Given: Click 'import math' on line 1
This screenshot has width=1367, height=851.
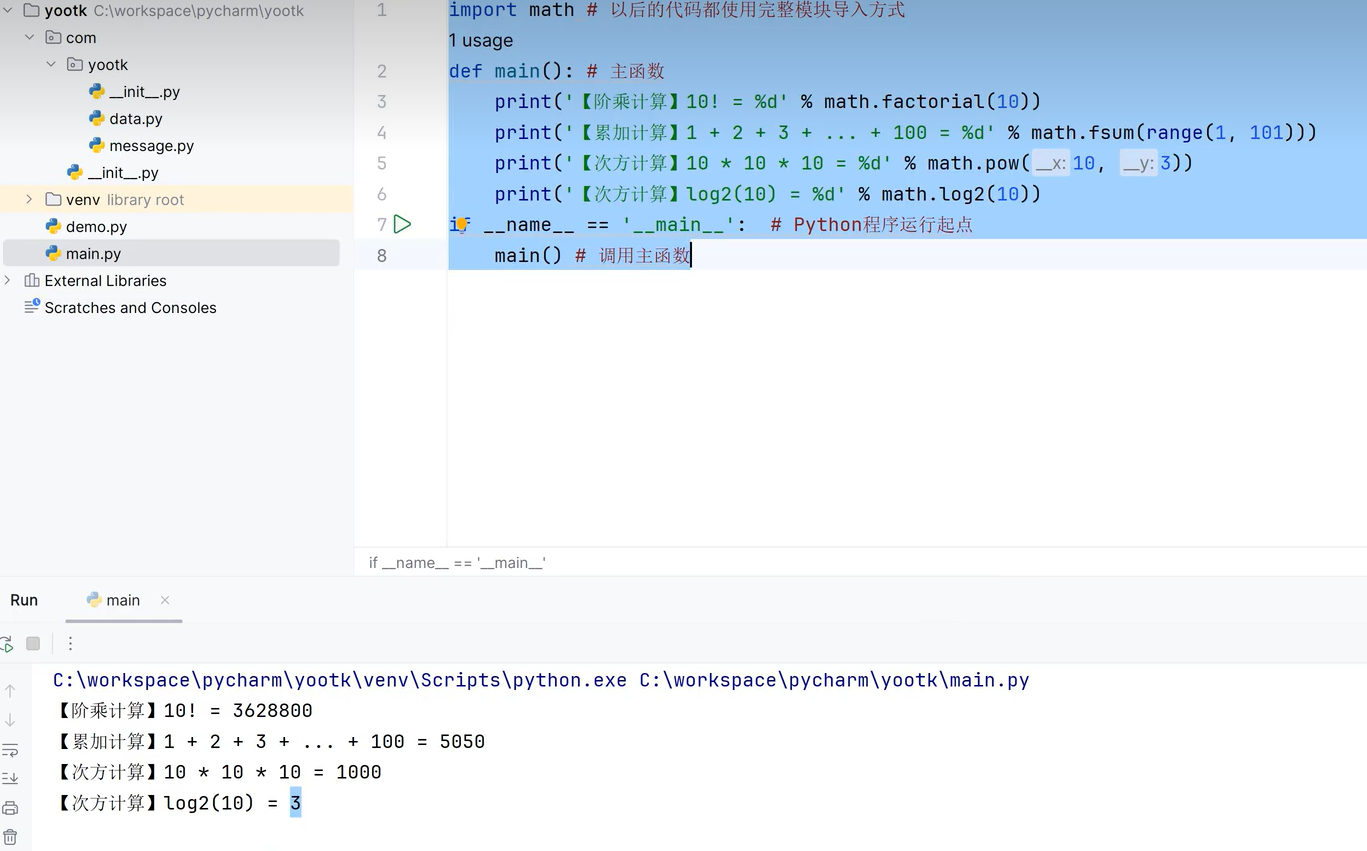Looking at the screenshot, I should tap(512, 10).
